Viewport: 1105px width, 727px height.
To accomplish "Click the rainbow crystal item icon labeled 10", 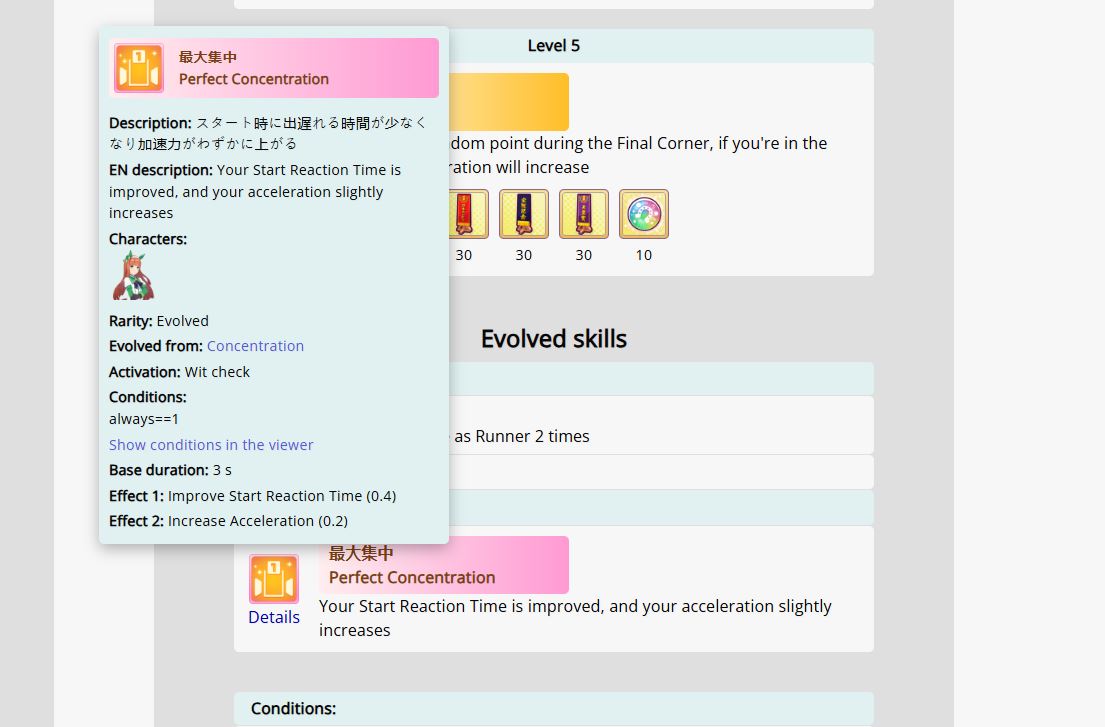I will click(643, 213).
